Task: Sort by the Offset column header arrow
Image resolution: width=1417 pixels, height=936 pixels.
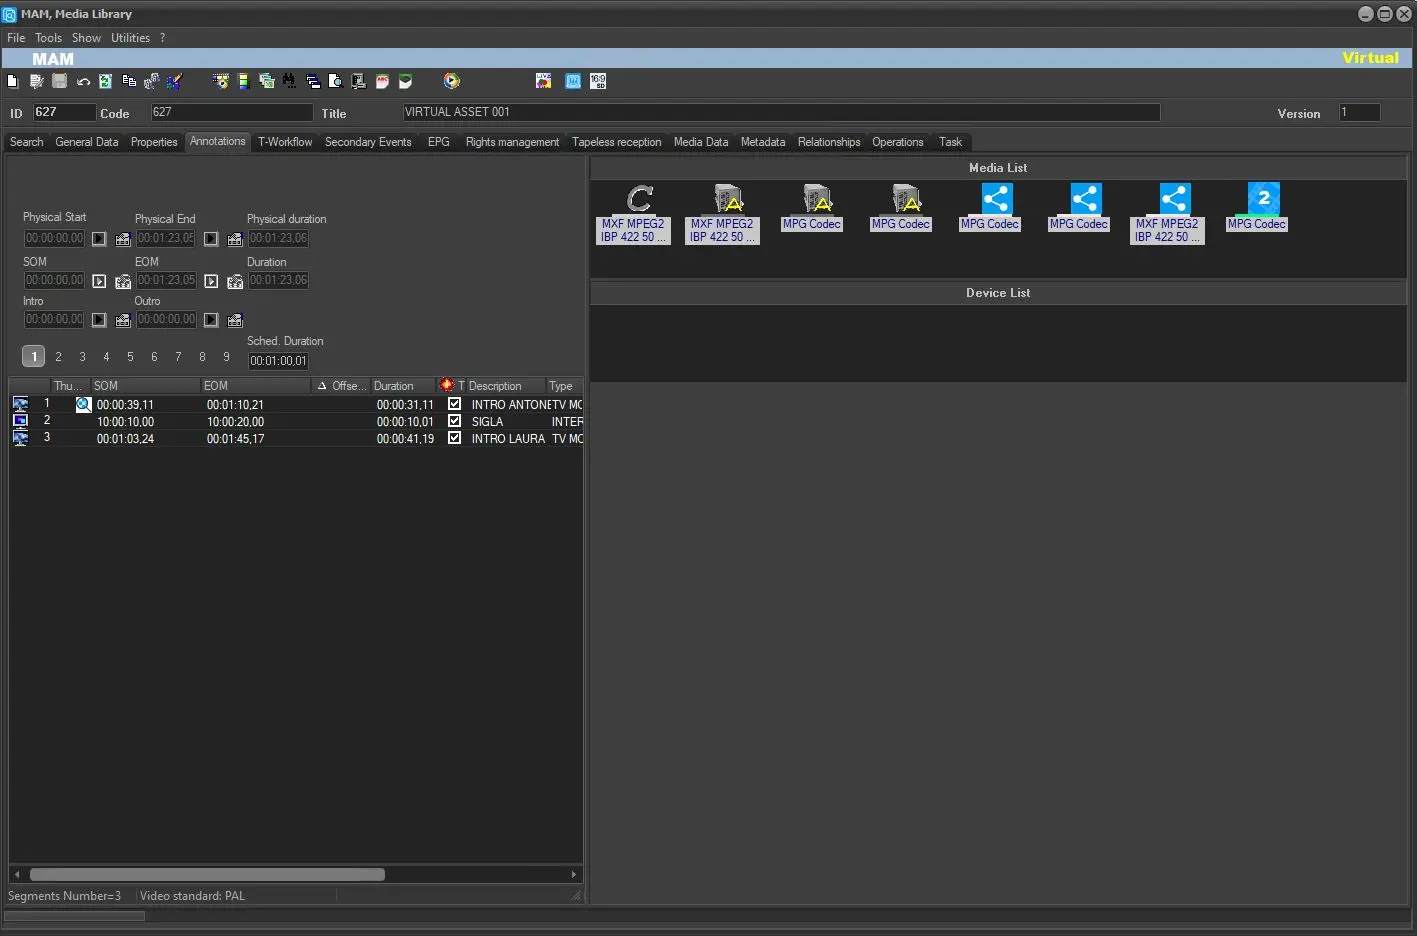Action: tap(322, 386)
